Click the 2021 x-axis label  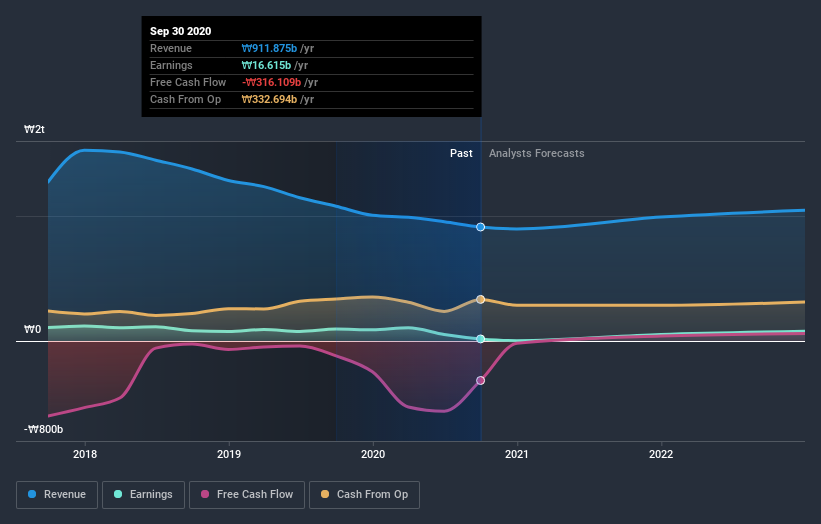pos(517,454)
